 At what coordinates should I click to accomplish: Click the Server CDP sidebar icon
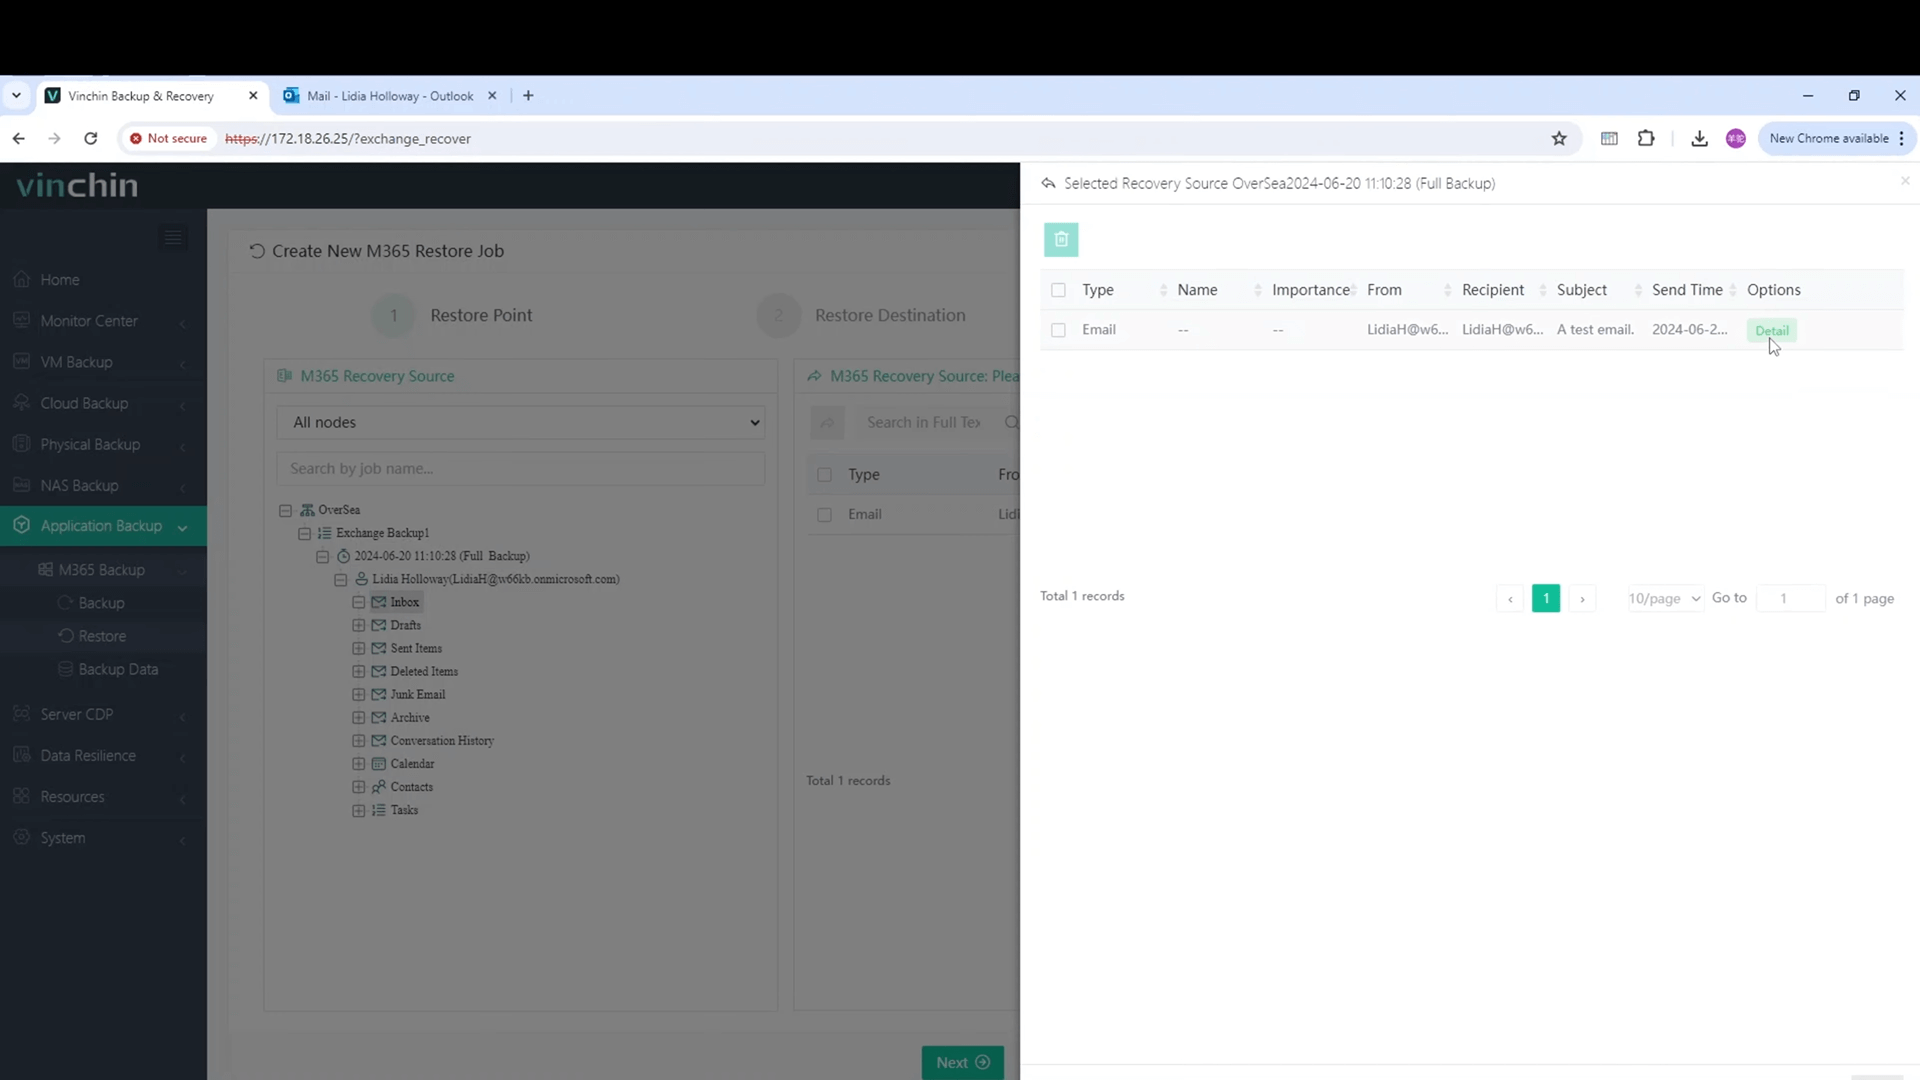pyautogui.click(x=21, y=714)
